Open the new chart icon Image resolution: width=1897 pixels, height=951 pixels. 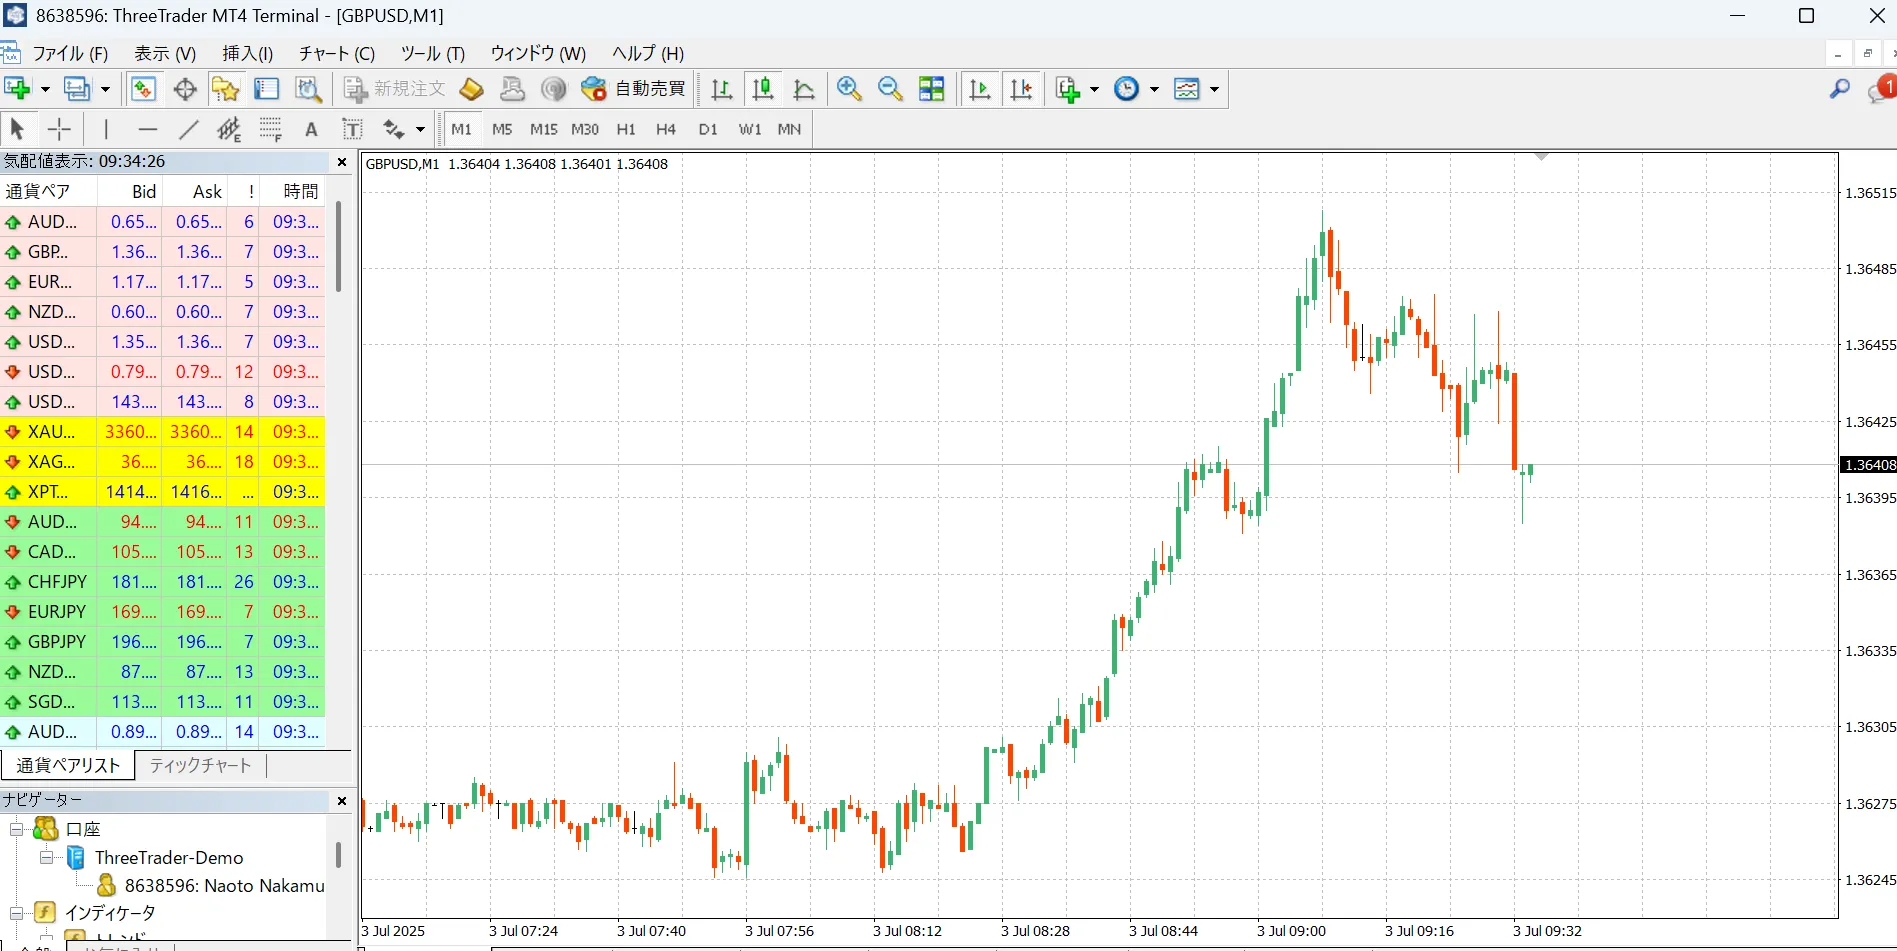click(17, 89)
